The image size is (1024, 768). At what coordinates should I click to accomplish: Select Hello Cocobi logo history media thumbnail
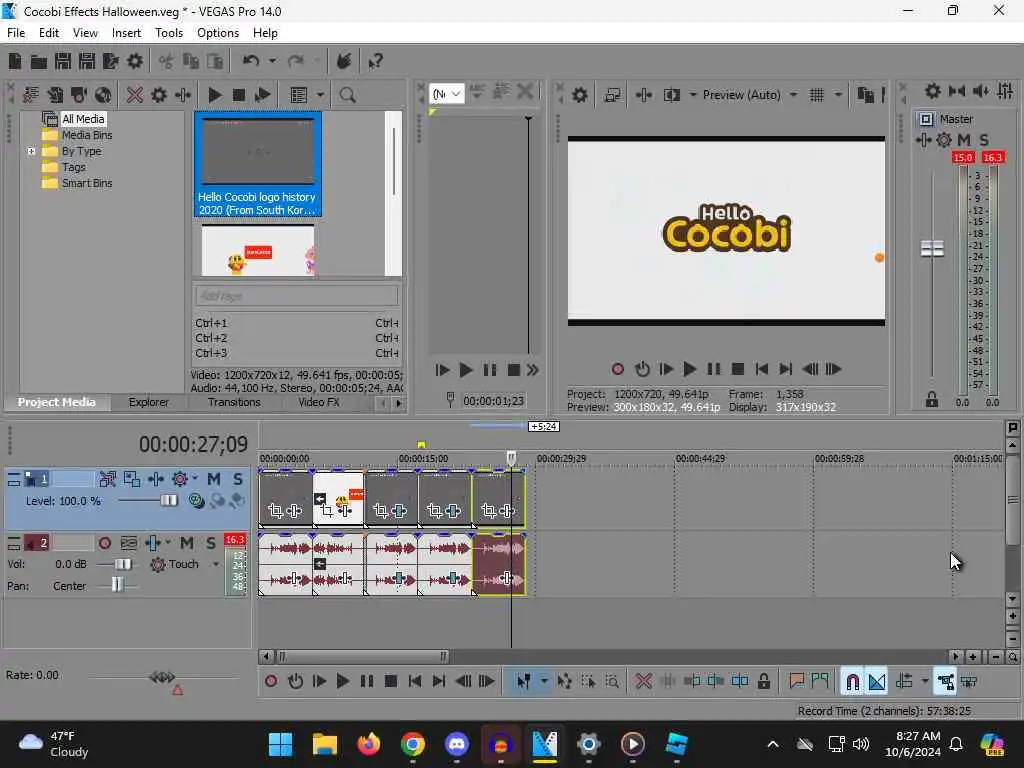(257, 164)
